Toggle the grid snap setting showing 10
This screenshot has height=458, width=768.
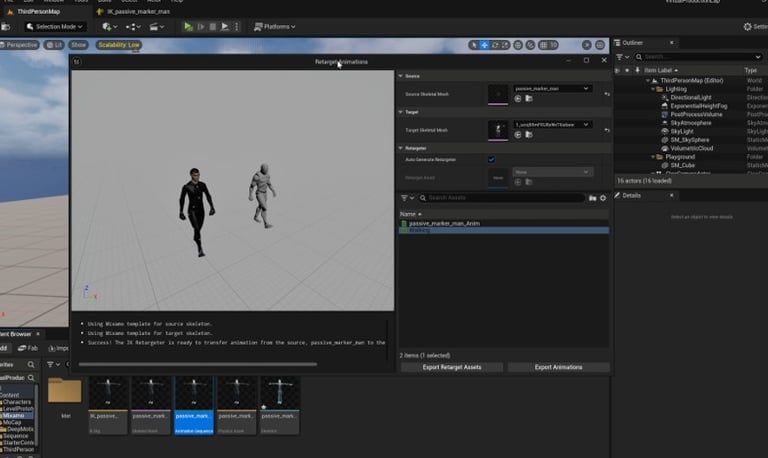click(x=549, y=45)
